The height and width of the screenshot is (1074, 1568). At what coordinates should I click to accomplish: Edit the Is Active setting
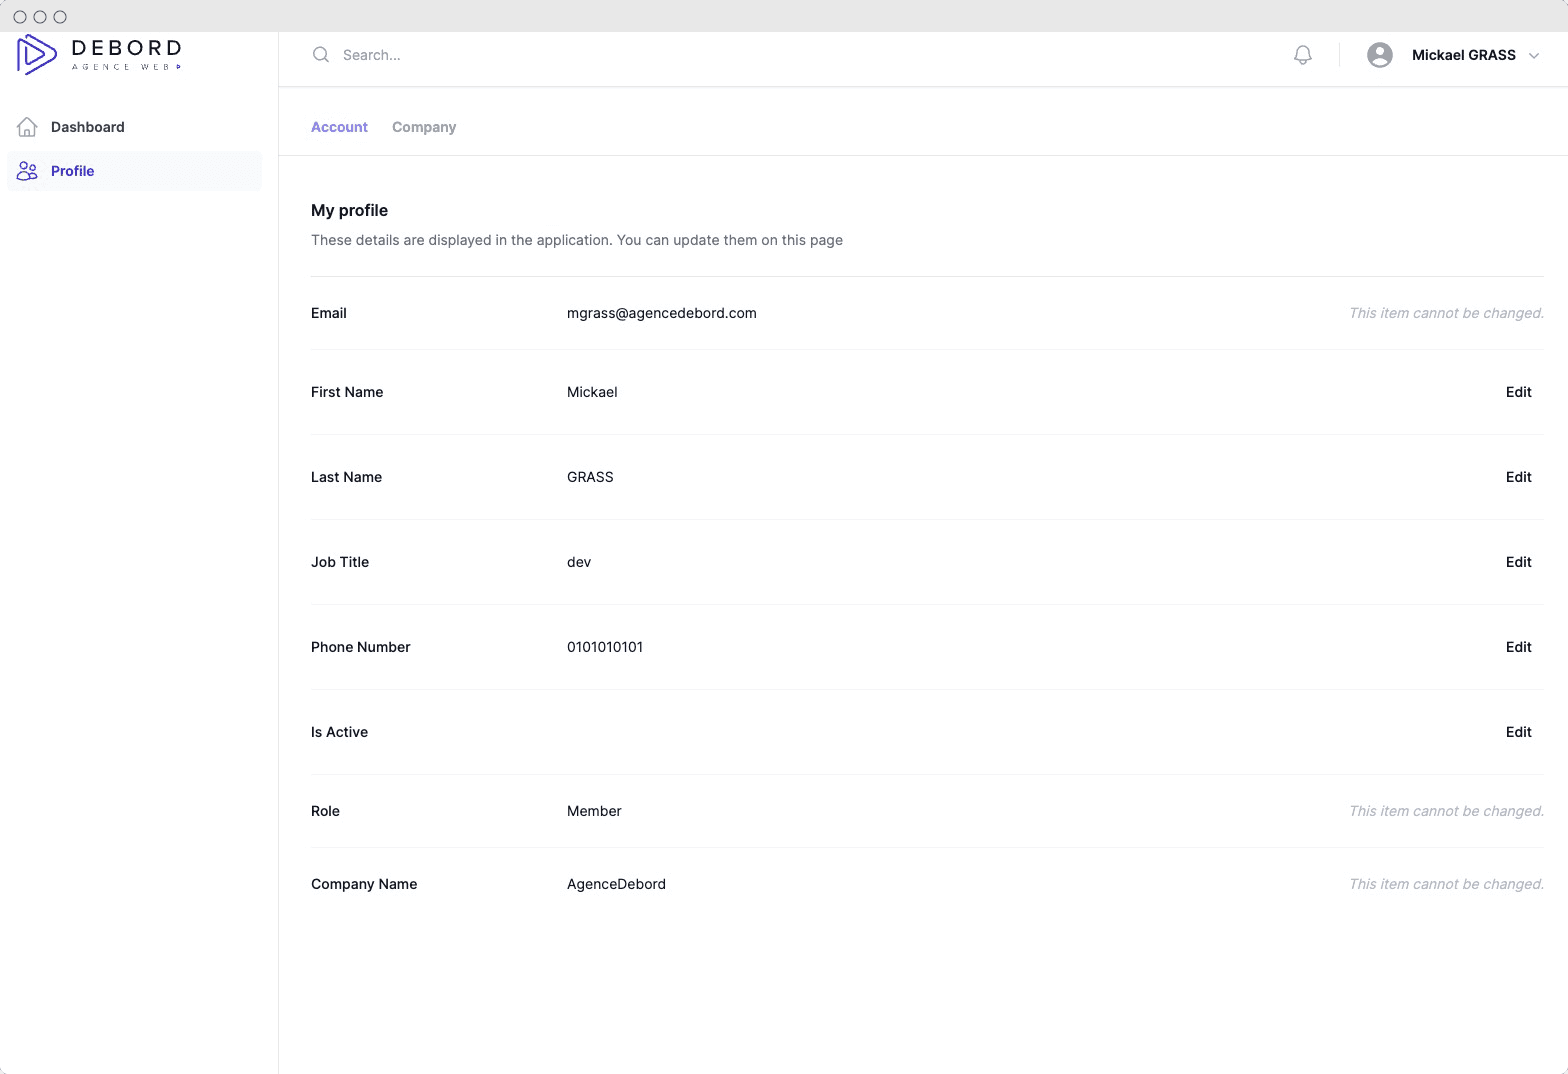click(1518, 732)
